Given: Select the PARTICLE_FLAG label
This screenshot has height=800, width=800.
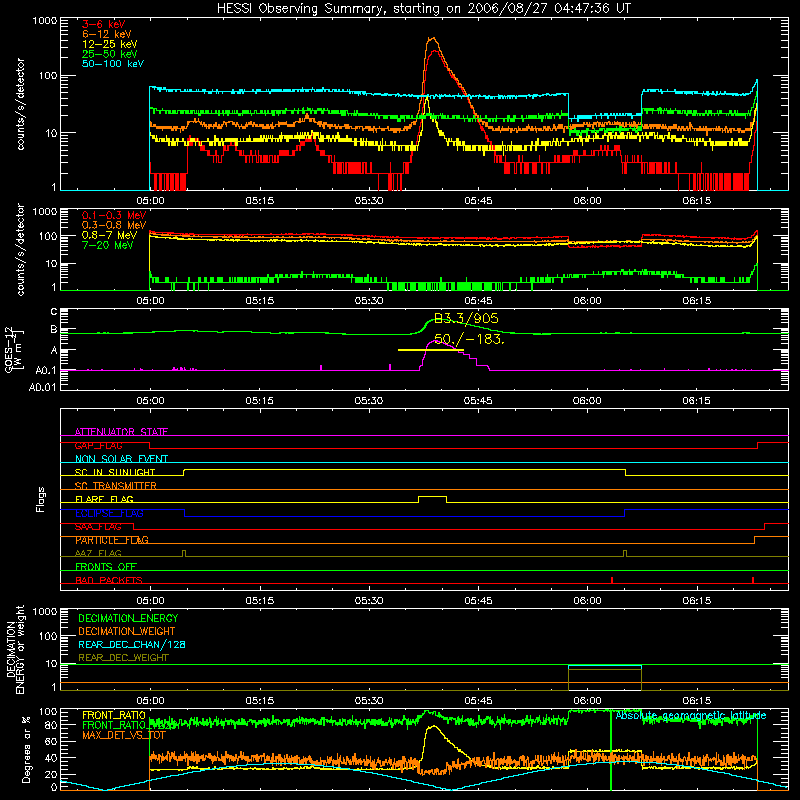Looking at the screenshot, I should [112, 540].
